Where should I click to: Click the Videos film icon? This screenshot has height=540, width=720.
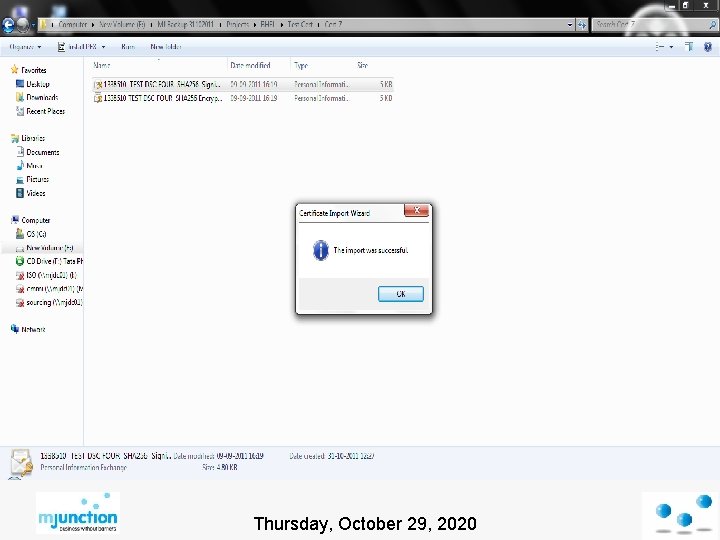(x=20, y=193)
